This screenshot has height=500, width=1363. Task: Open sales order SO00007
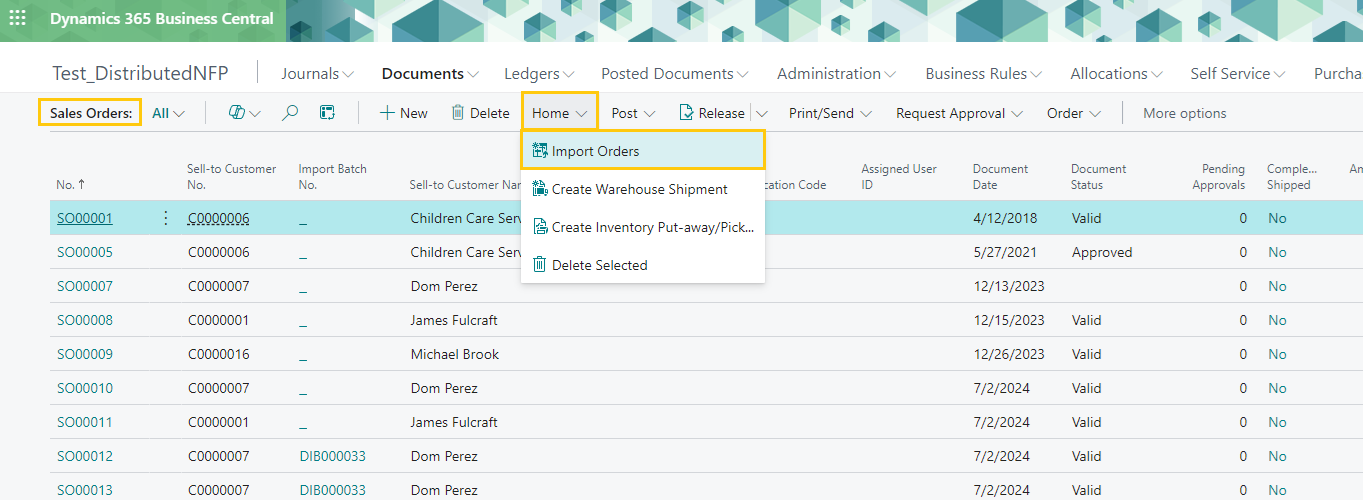(85, 286)
